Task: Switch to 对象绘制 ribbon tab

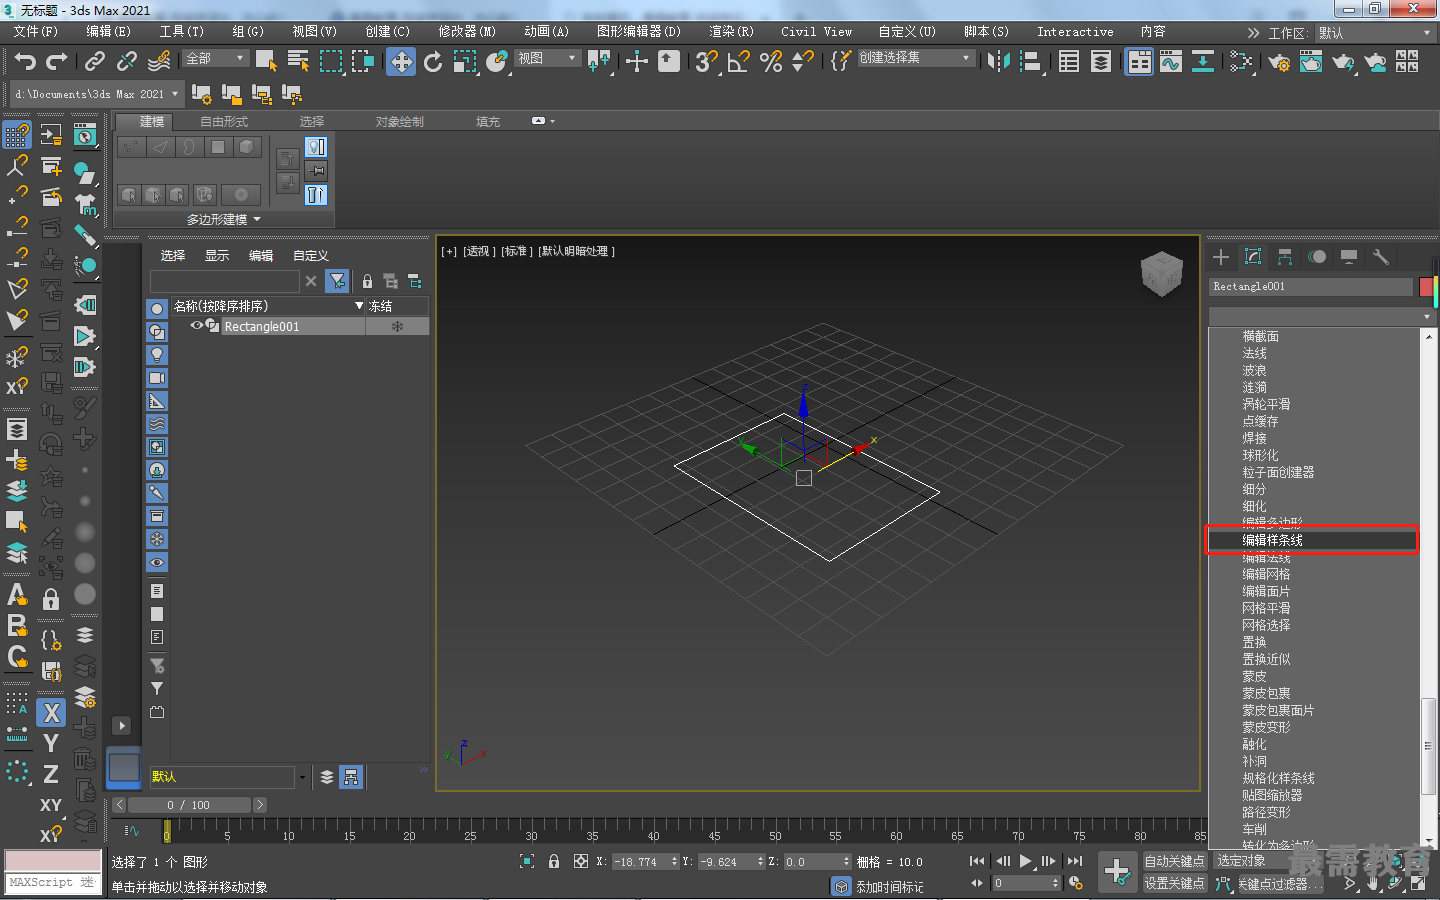Action: tap(400, 122)
